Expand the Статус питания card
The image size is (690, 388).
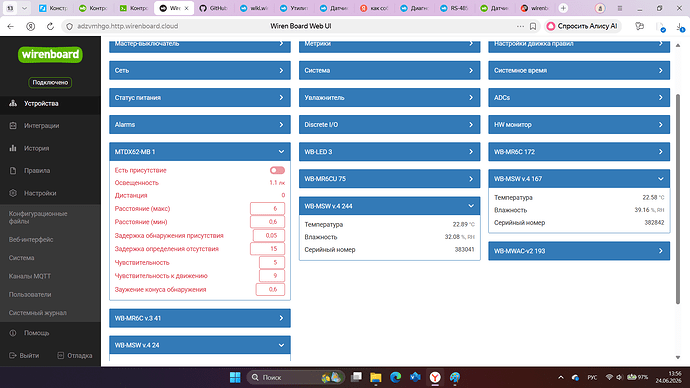(200, 98)
